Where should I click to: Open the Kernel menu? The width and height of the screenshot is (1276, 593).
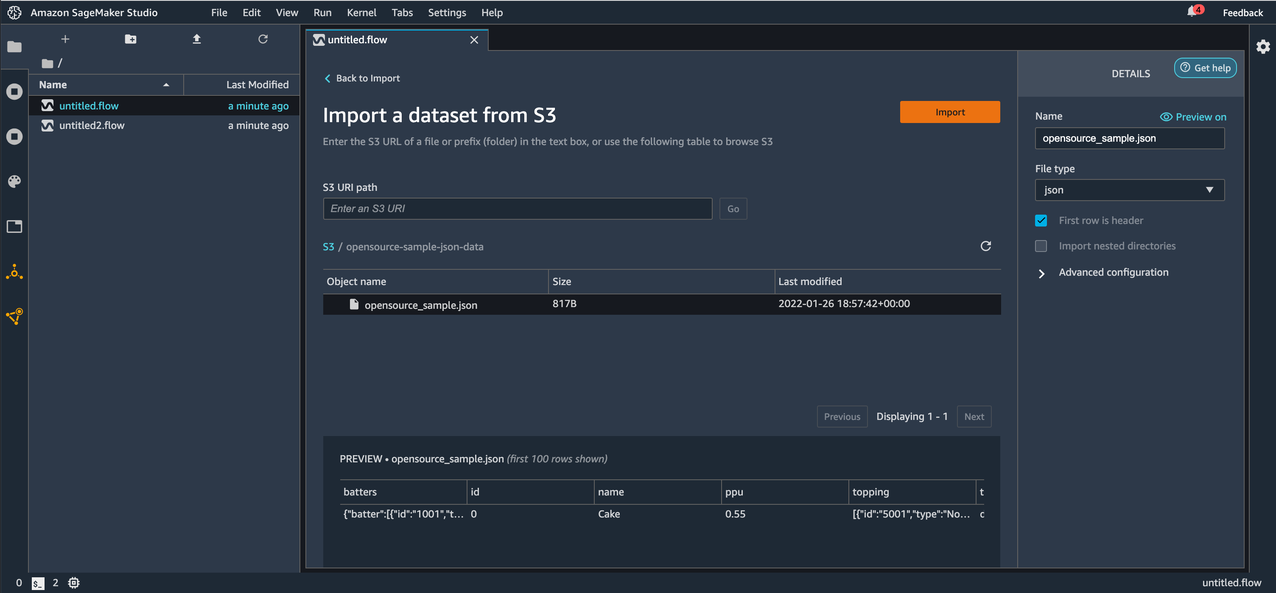pos(361,13)
